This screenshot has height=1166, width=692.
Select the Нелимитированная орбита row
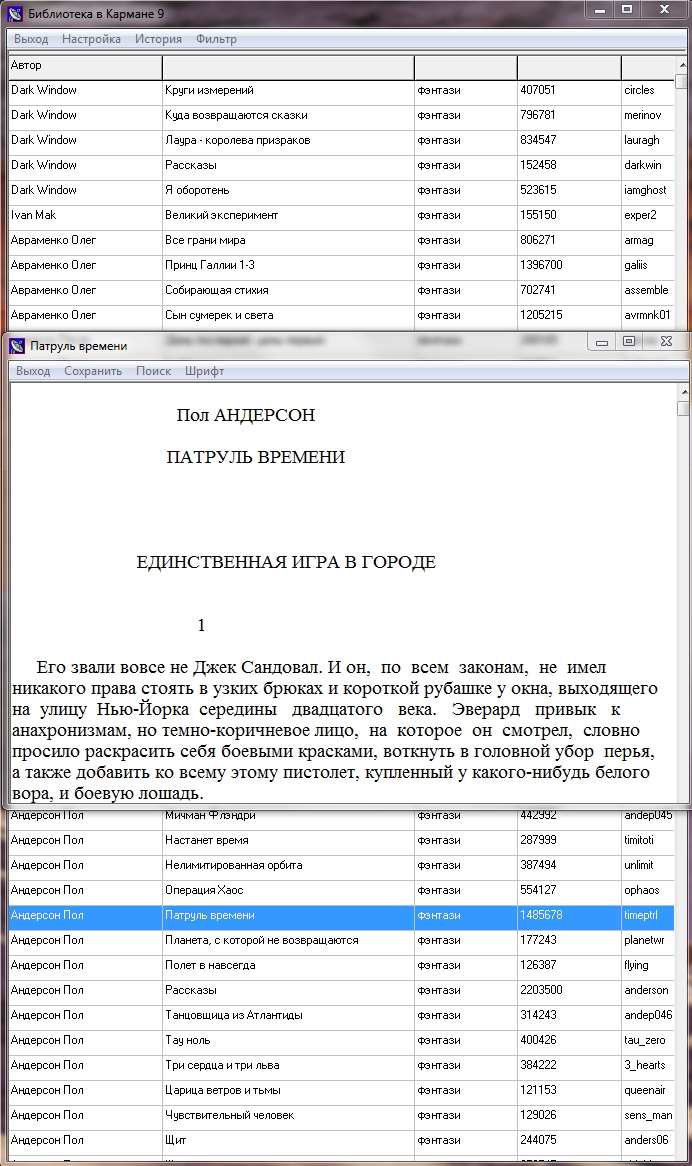(341, 866)
